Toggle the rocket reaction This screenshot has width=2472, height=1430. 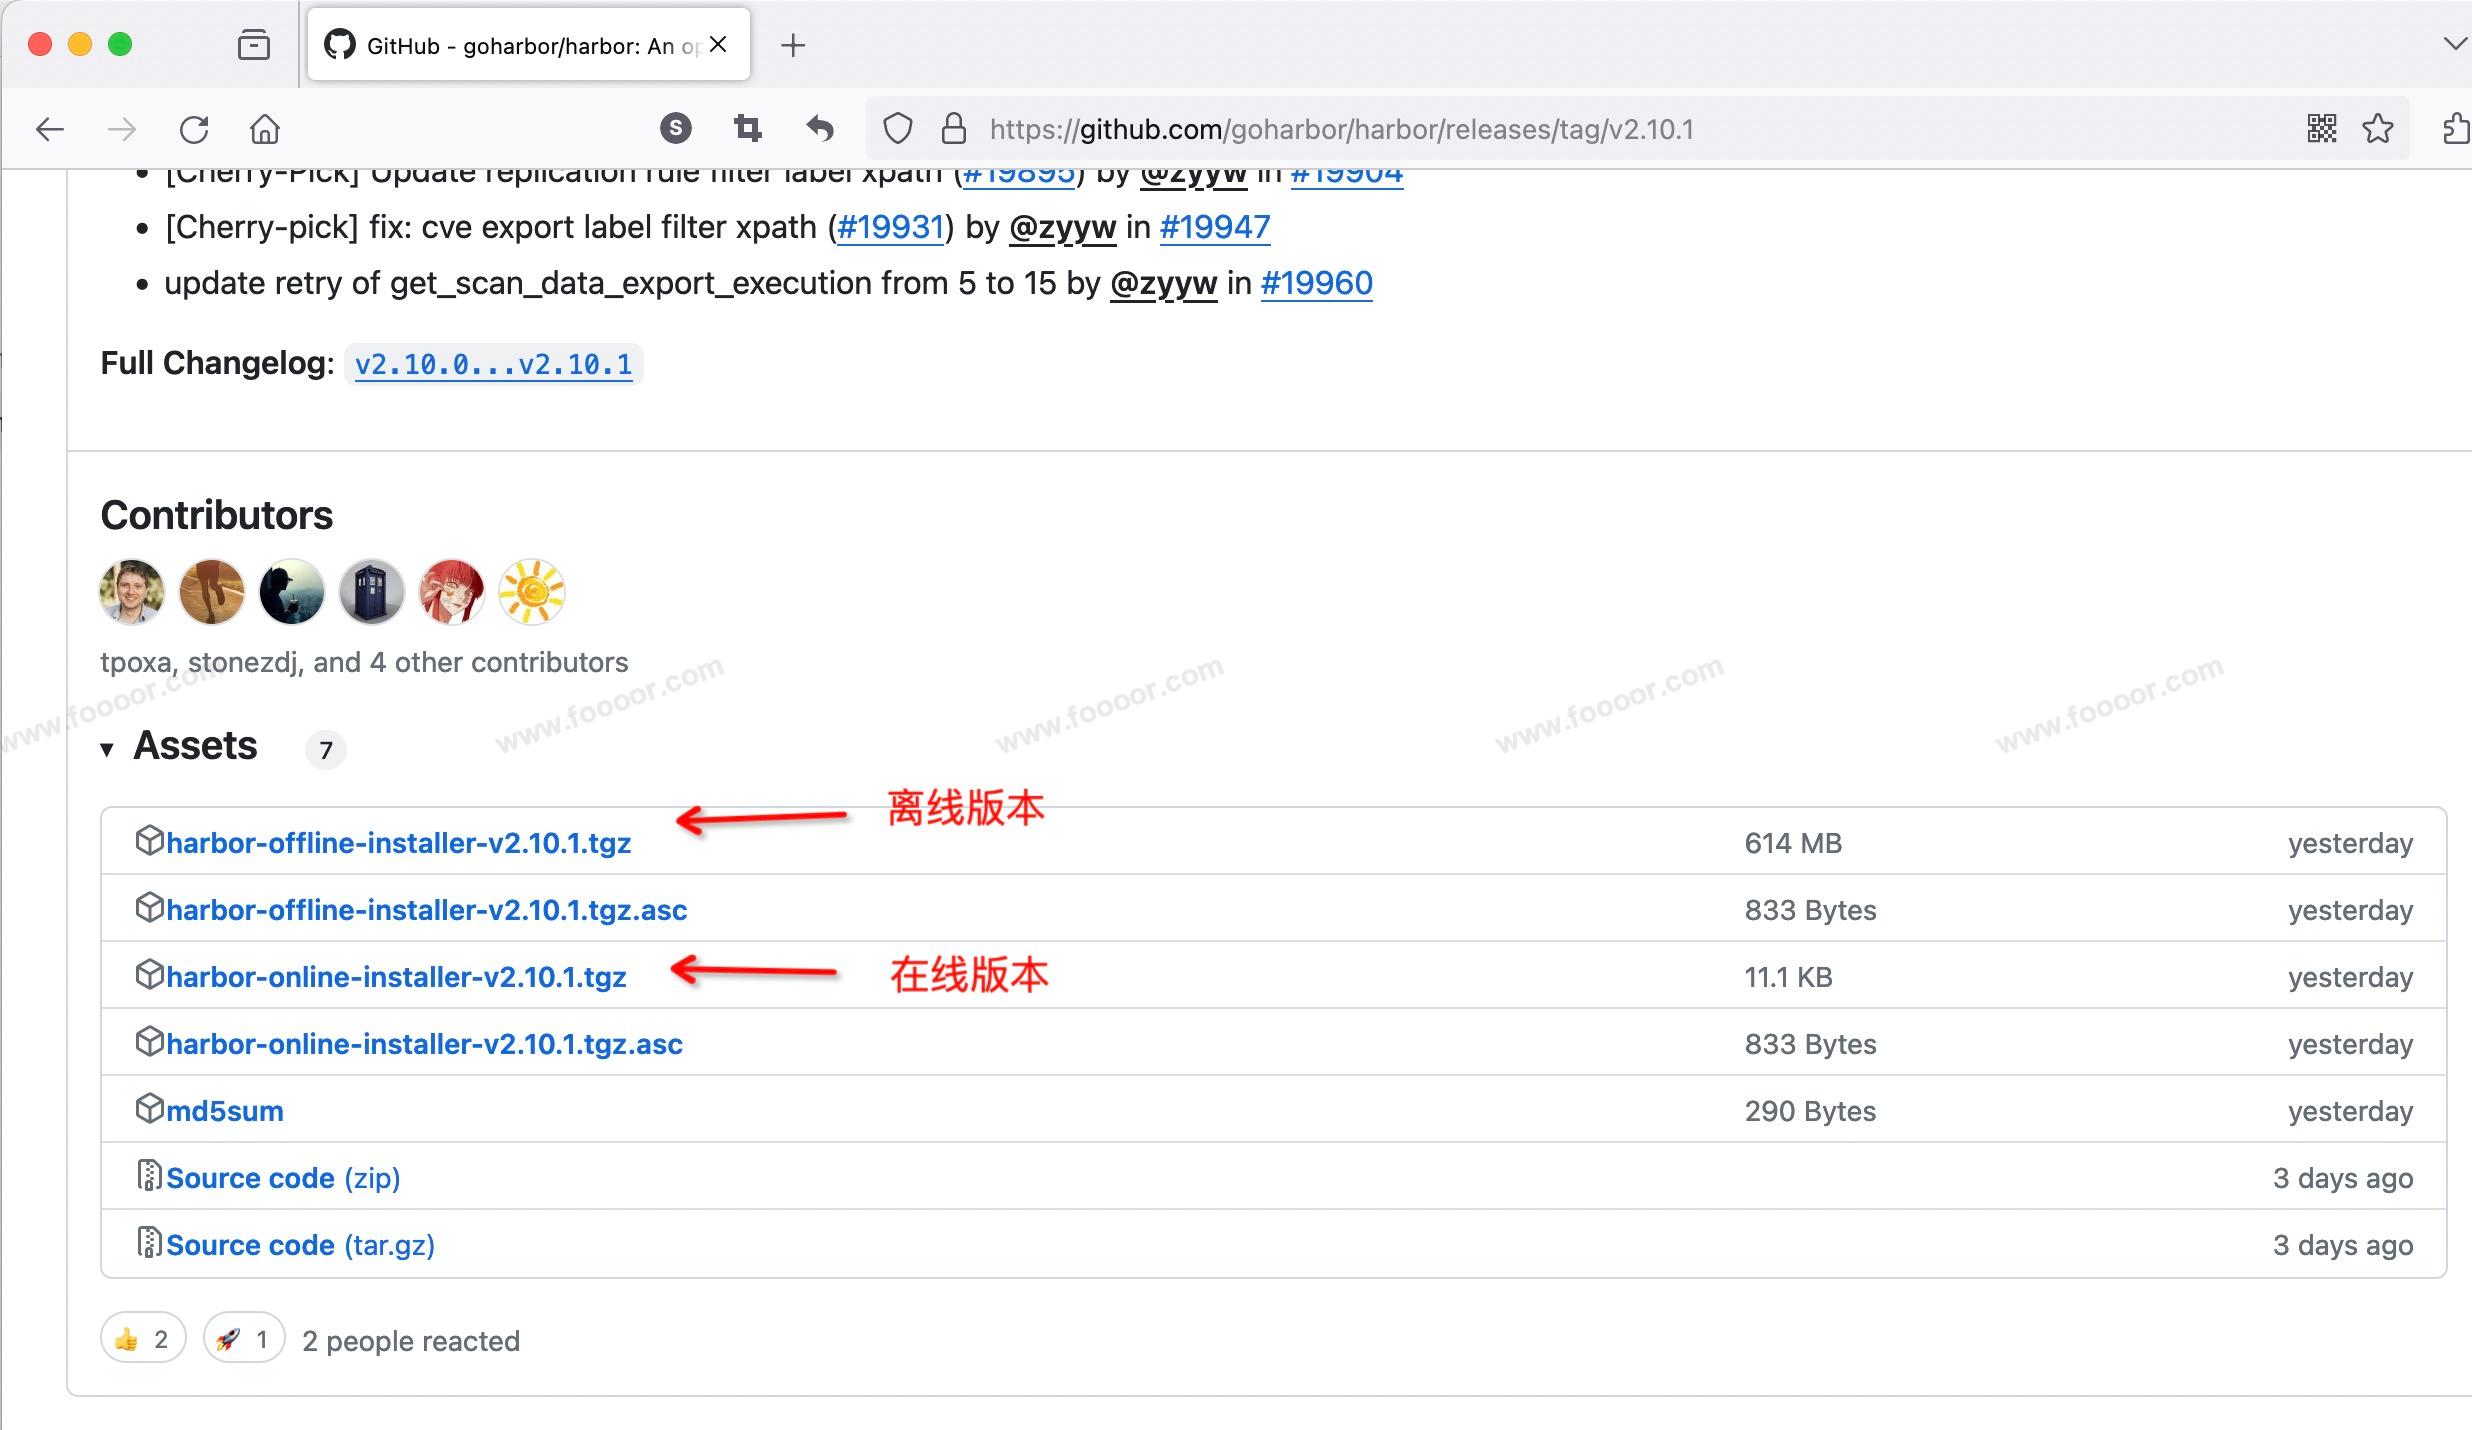[x=244, y=1339]
